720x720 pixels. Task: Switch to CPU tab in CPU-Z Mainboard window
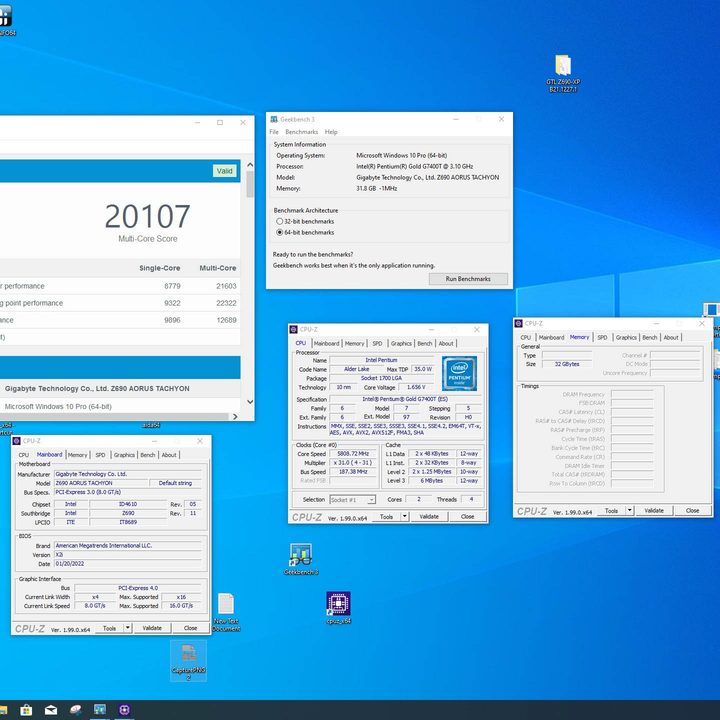(x=23, y=455)
